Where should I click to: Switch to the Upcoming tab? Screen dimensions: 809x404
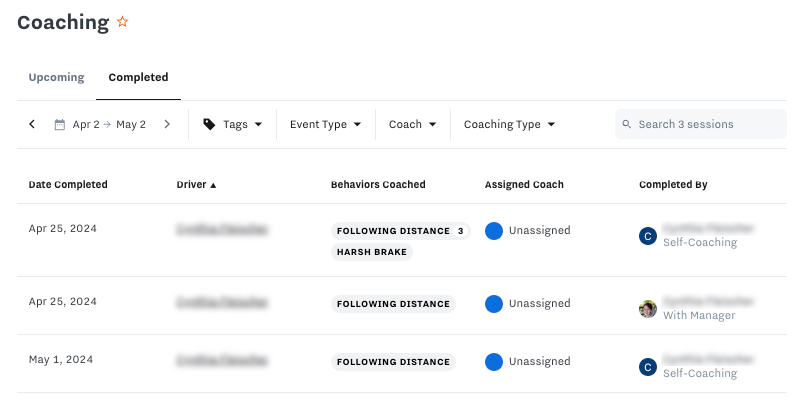coord(56,77)
